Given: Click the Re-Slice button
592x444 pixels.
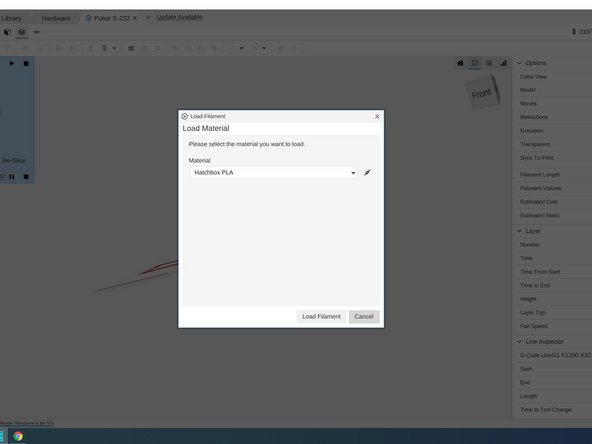Looking at the screenshot, I should coord(14,160).
